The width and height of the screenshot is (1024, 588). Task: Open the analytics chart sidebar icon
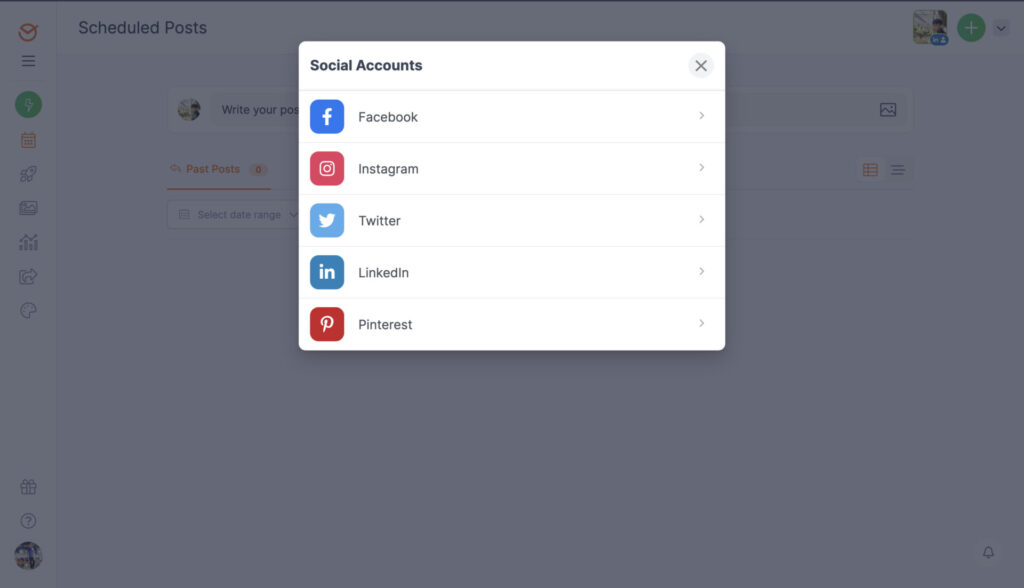point(28,242)
